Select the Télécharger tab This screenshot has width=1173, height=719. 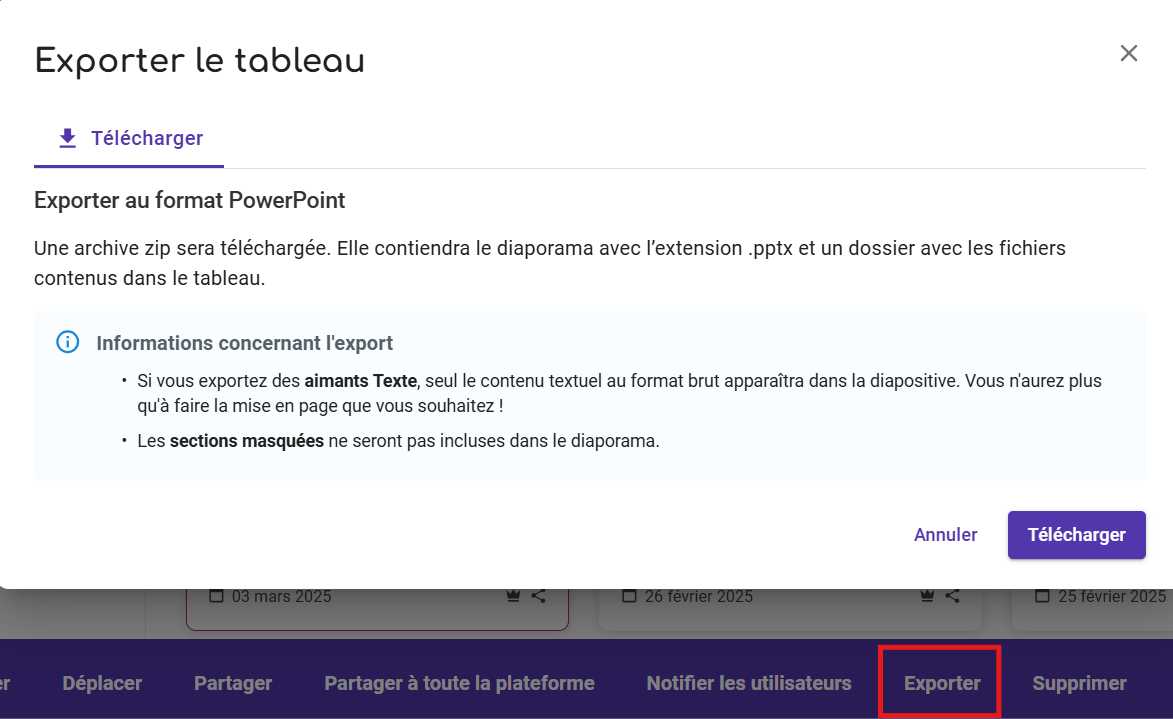pyautogui.click(x=129, y=139)
